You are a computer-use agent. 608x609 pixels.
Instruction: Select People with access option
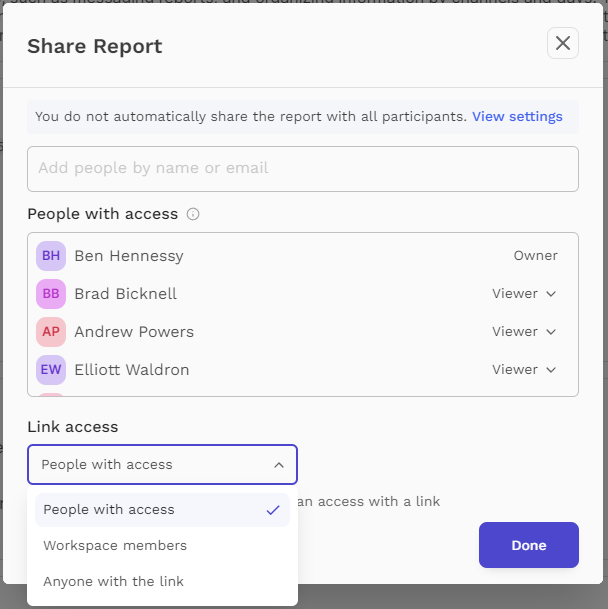coord(162,510)
